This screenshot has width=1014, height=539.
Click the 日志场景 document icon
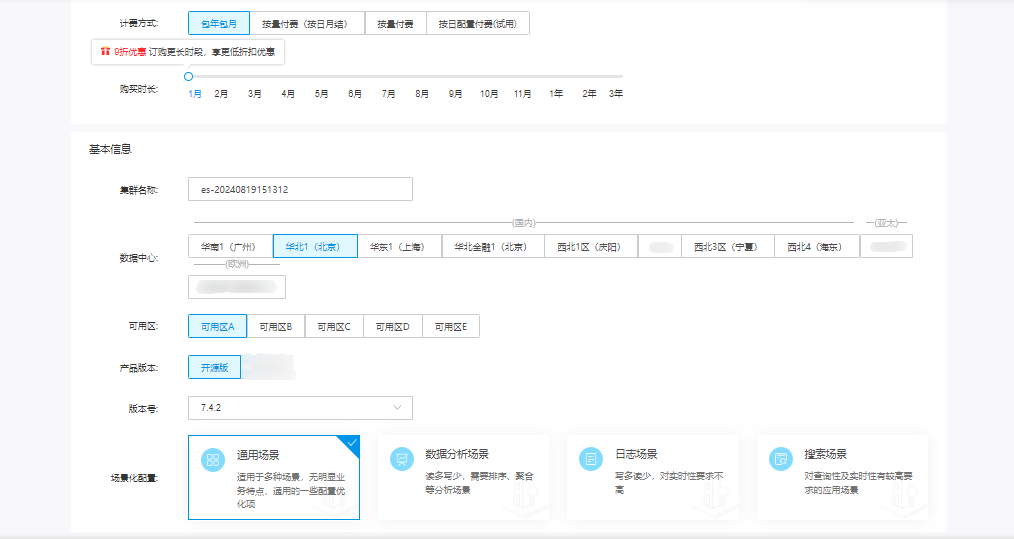(591, 459)
